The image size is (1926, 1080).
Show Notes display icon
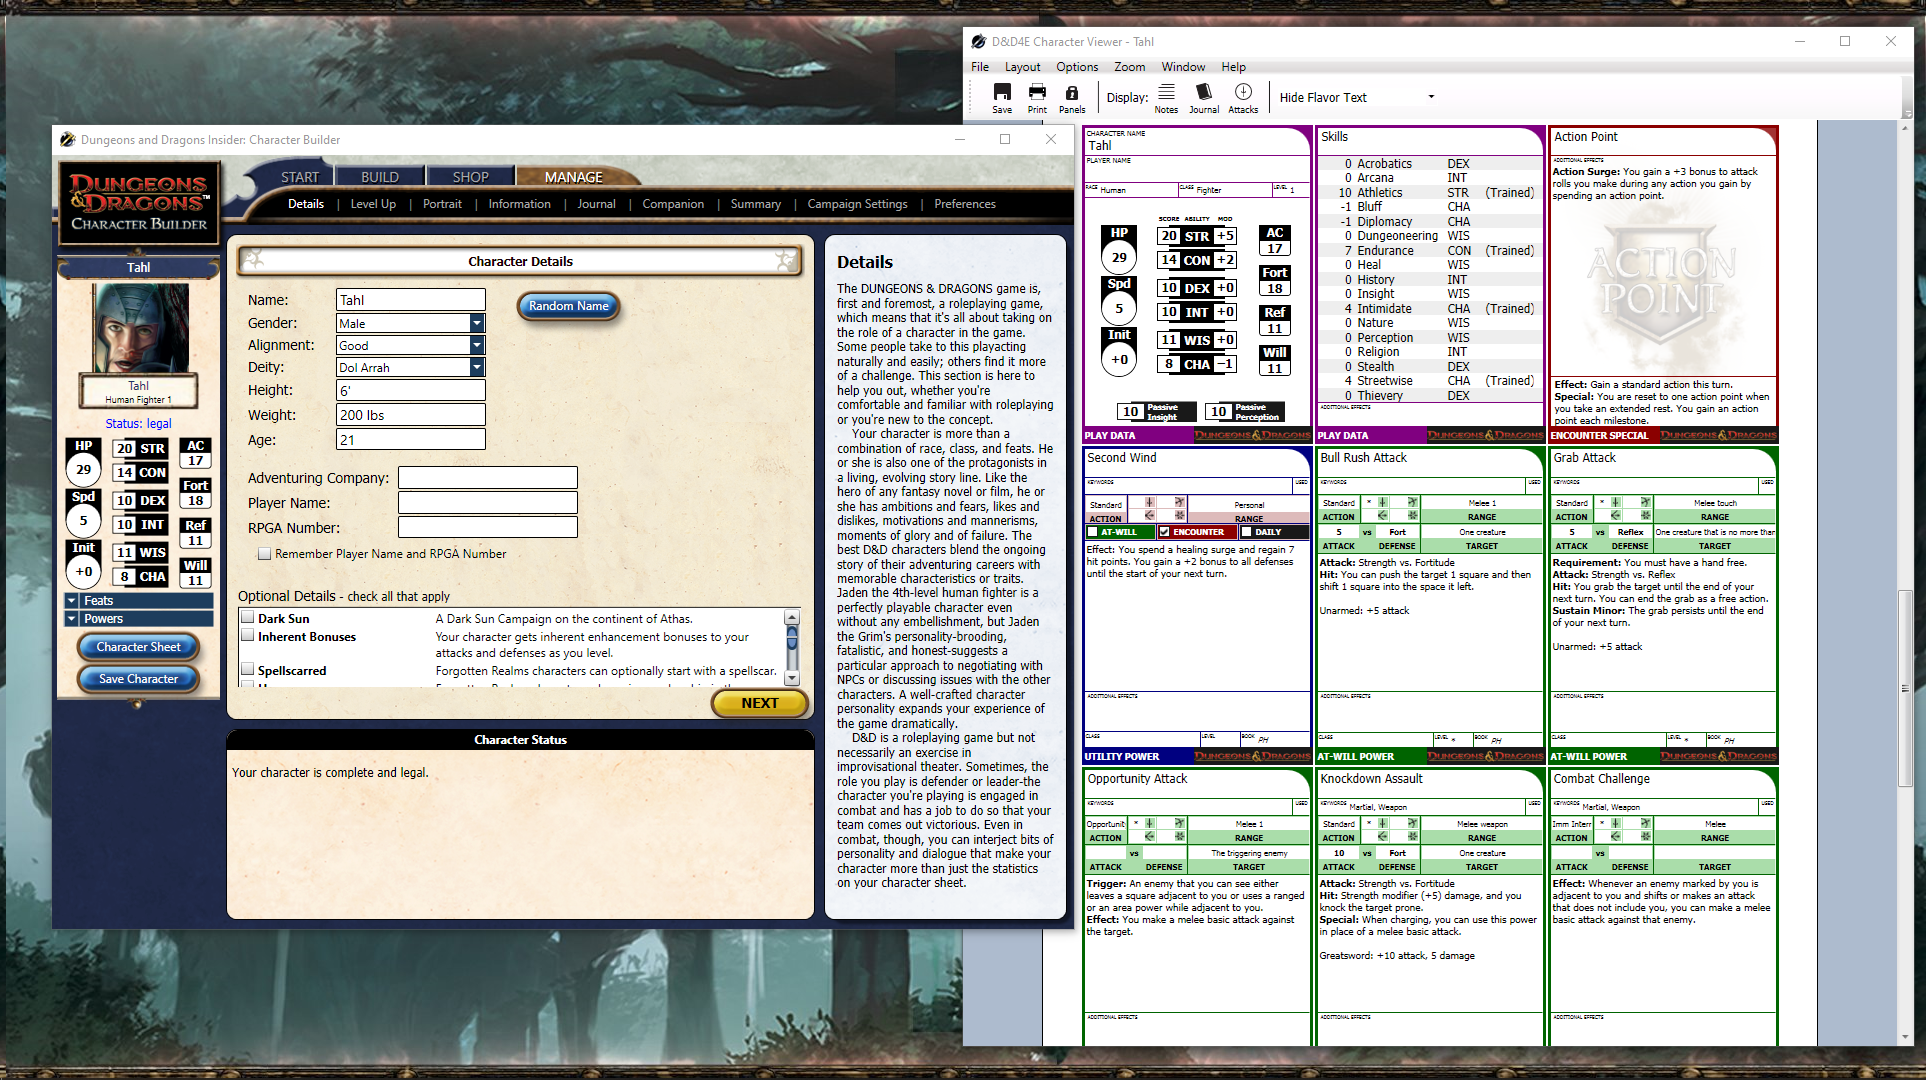pyautogui.click(x=1166, y=93)
